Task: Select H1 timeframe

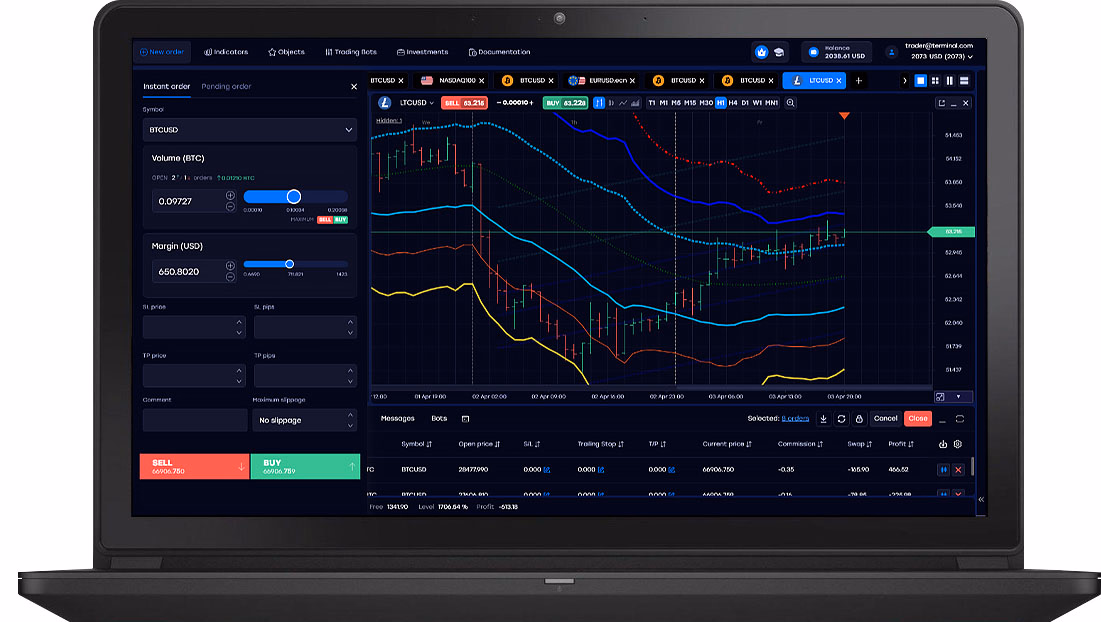Action: [x=720, y=102]
